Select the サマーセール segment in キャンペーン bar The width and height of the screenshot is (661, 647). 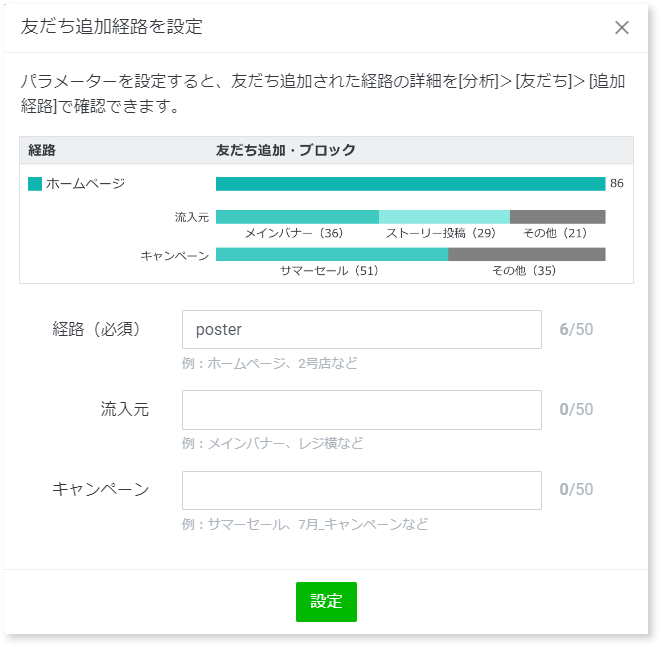(x=331, y=255)
